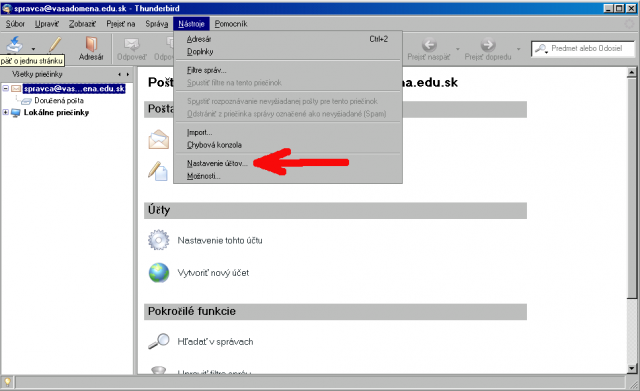Open the Get Mail dropdown arrow
The width and height of the screenshot is (640, 391).
click(33, 49)
